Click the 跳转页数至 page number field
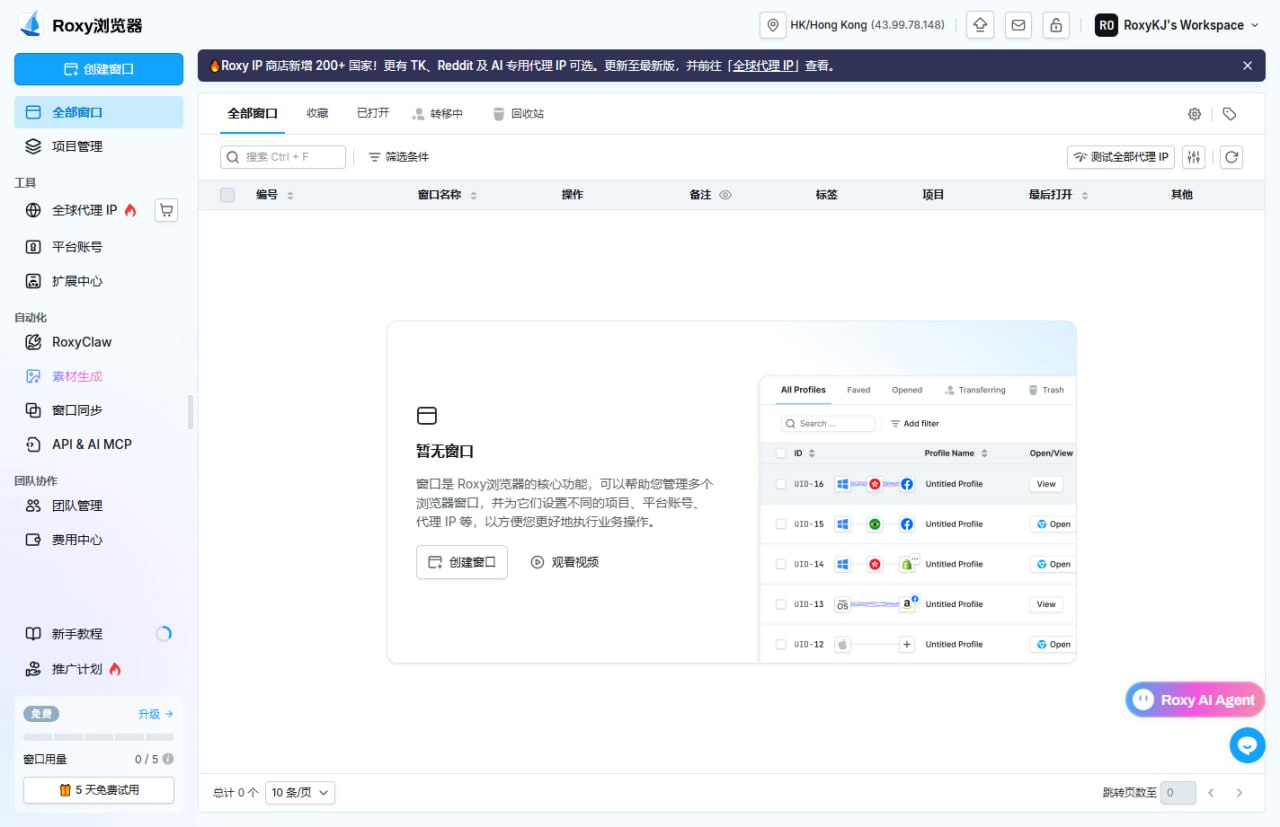Screen dimensions: 1280x827 tap(1178, 793)
